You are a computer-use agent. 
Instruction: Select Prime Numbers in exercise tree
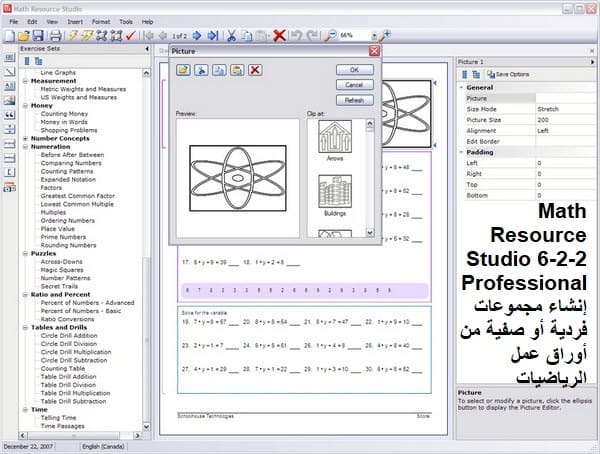pyautogui.click(x=64, y=237)
